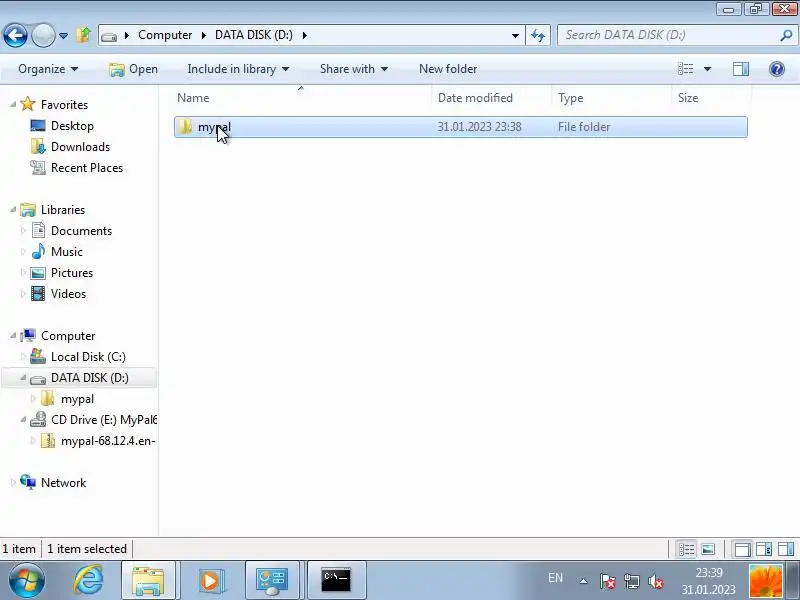Open Local Disk (C:) in navigation pane
This screenshot has height=600, width=800.
tap(88, 357)
